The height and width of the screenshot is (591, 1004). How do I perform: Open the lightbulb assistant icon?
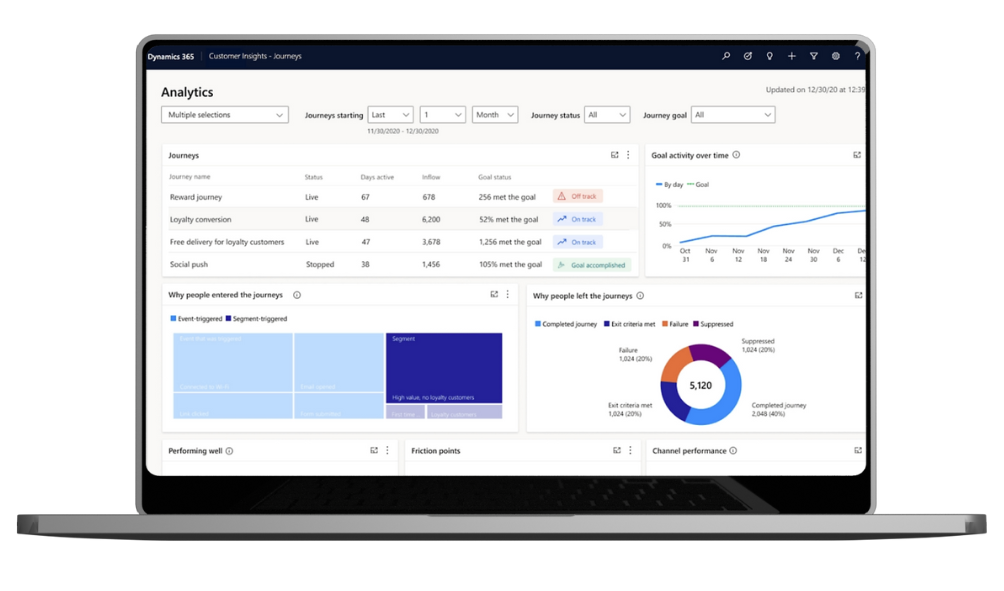click(770, 57)
